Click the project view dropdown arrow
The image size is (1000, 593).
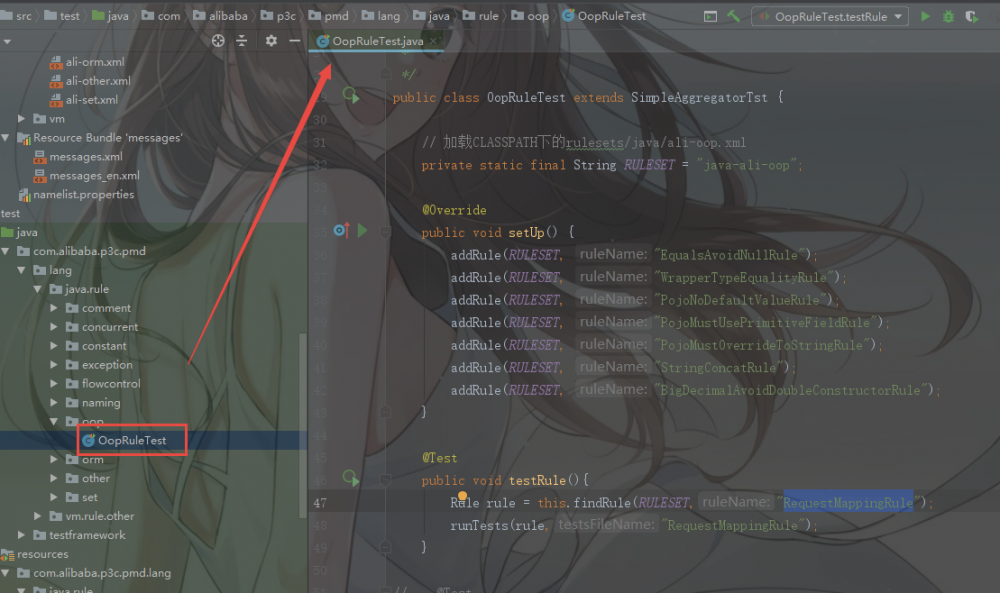(7, 41)
